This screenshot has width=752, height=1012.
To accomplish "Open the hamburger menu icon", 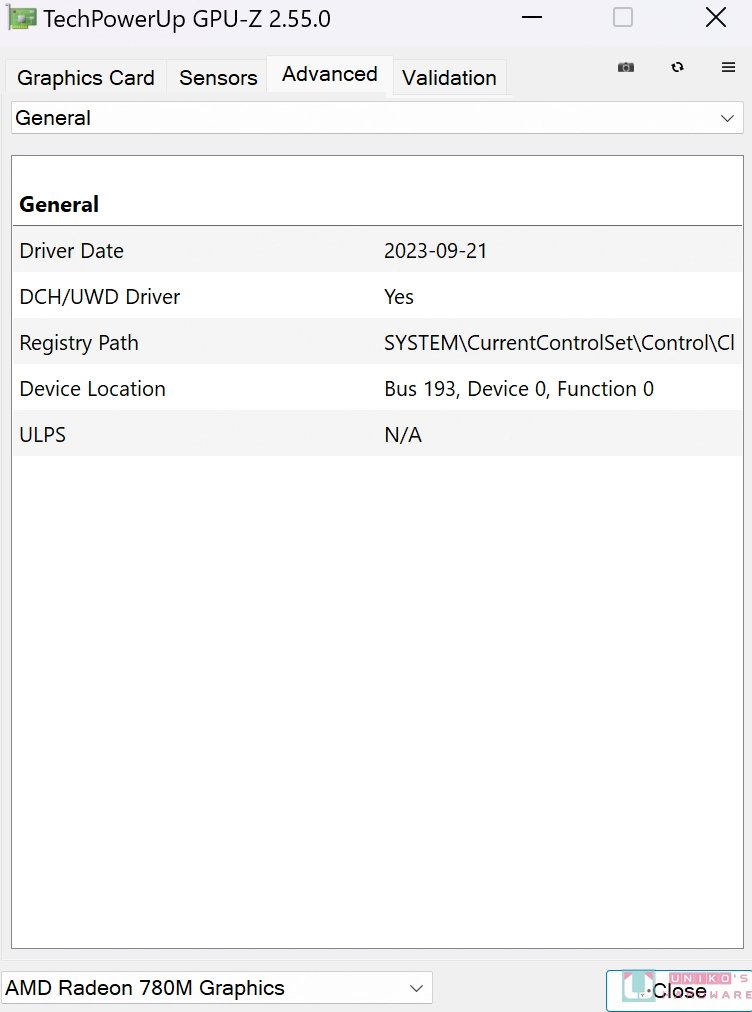I will 728,67.
